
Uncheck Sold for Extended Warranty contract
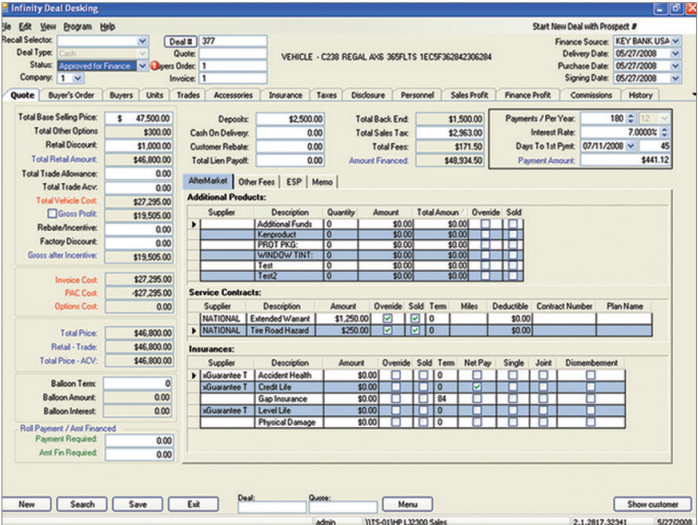coord(413,318)
